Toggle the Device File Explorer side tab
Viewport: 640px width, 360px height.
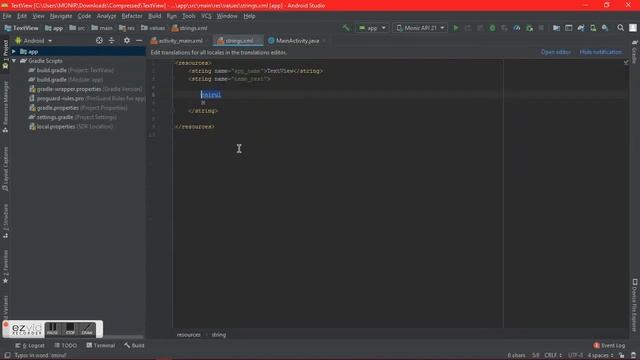point(635,305)
